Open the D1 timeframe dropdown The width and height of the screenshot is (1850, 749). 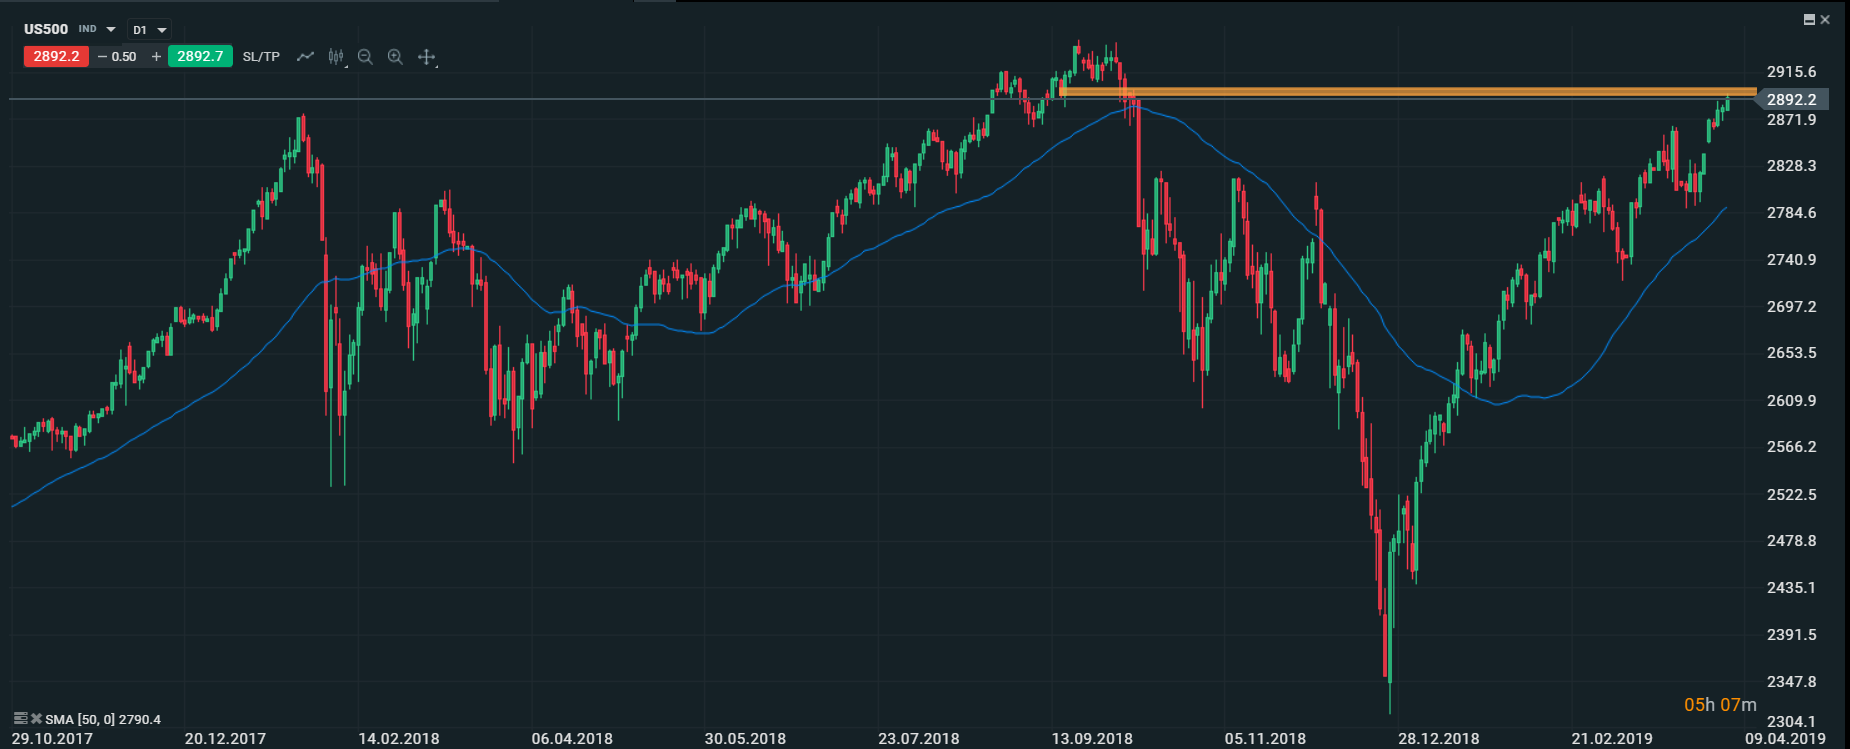[150, 30]
